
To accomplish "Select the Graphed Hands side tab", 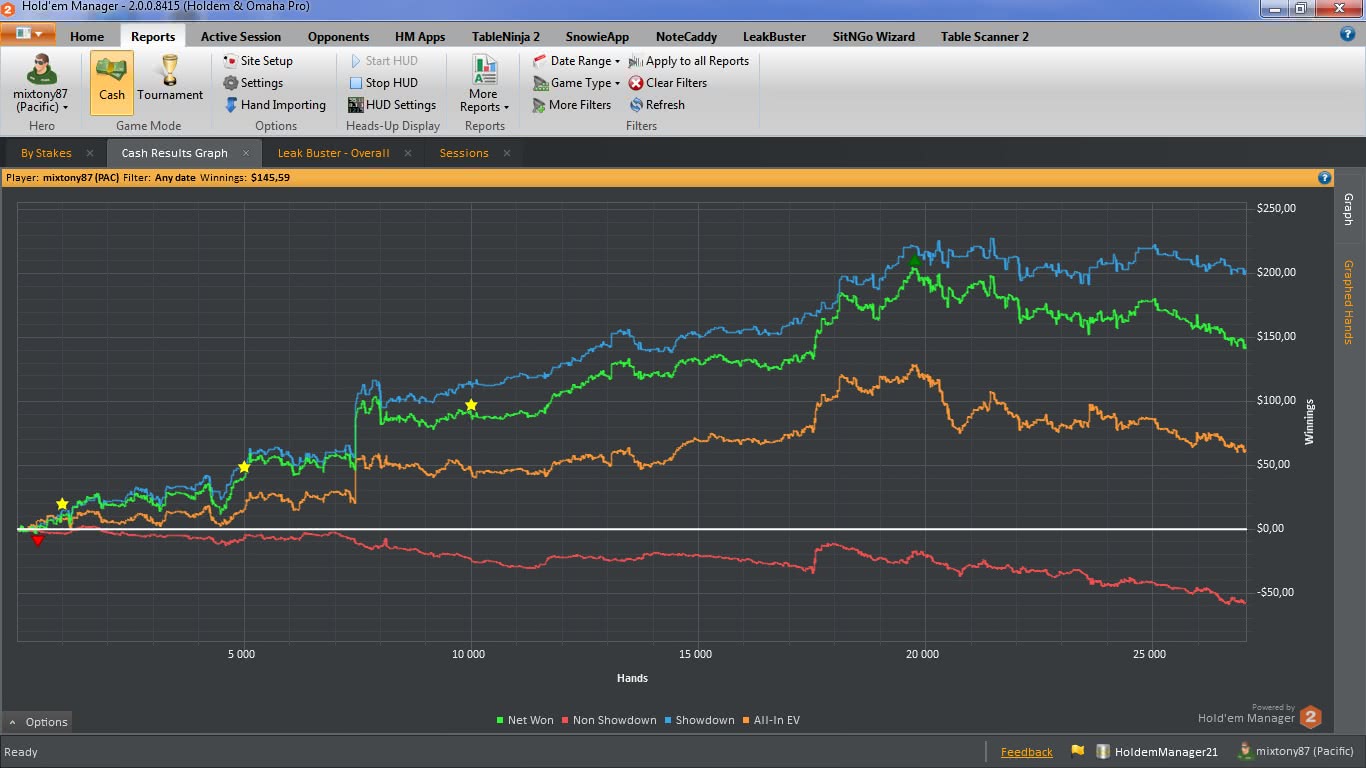I will click(1348, 302).
